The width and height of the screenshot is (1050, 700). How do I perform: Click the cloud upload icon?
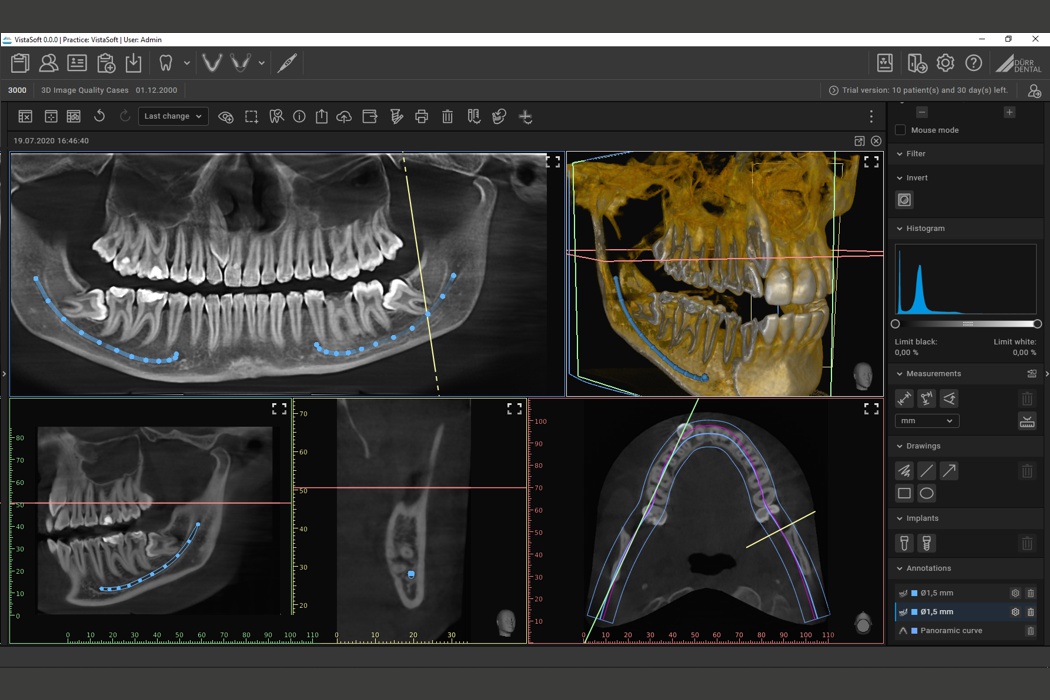point(344,117)
